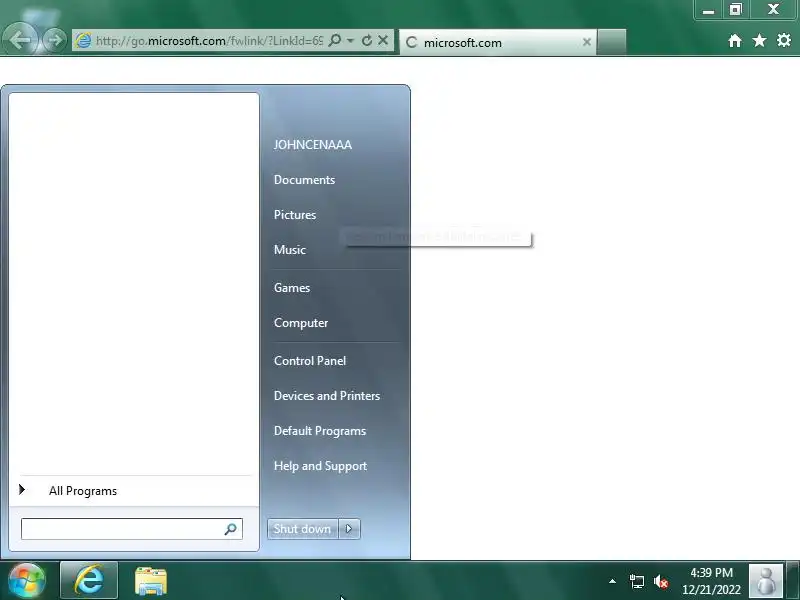Go forward in Internet Explorer

55,40
